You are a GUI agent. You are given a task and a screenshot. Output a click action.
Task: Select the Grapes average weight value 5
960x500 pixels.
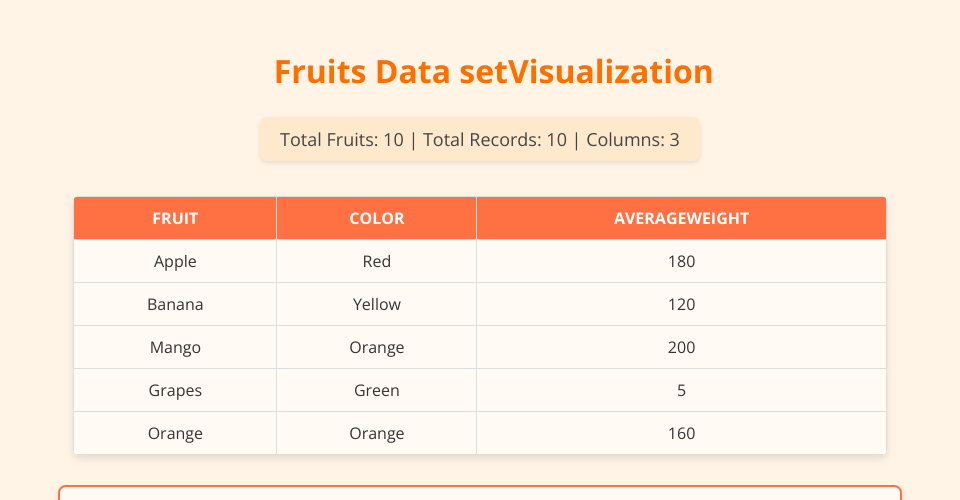[681, 391]
